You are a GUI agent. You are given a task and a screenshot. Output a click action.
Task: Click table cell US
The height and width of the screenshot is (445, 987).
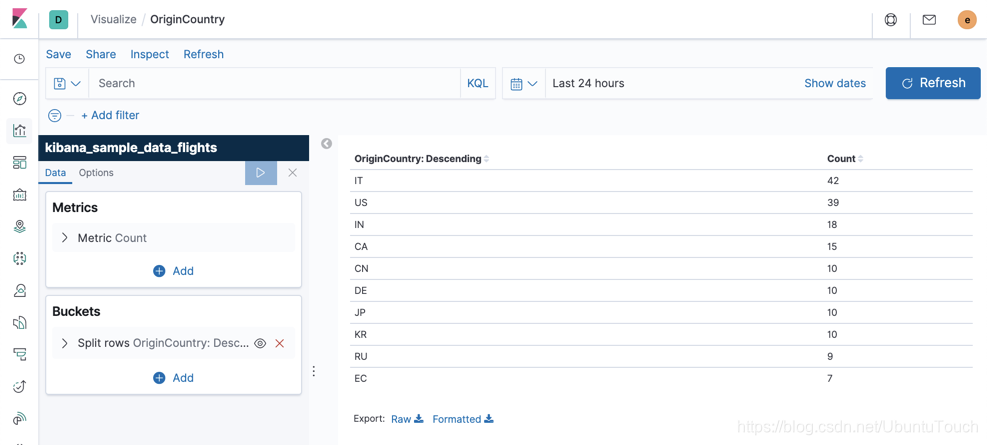point(361,203)
